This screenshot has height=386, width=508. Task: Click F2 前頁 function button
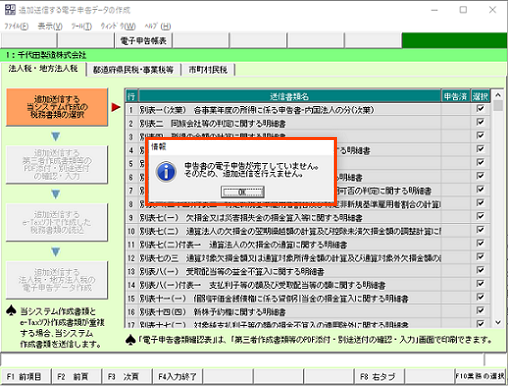[76, 377]
